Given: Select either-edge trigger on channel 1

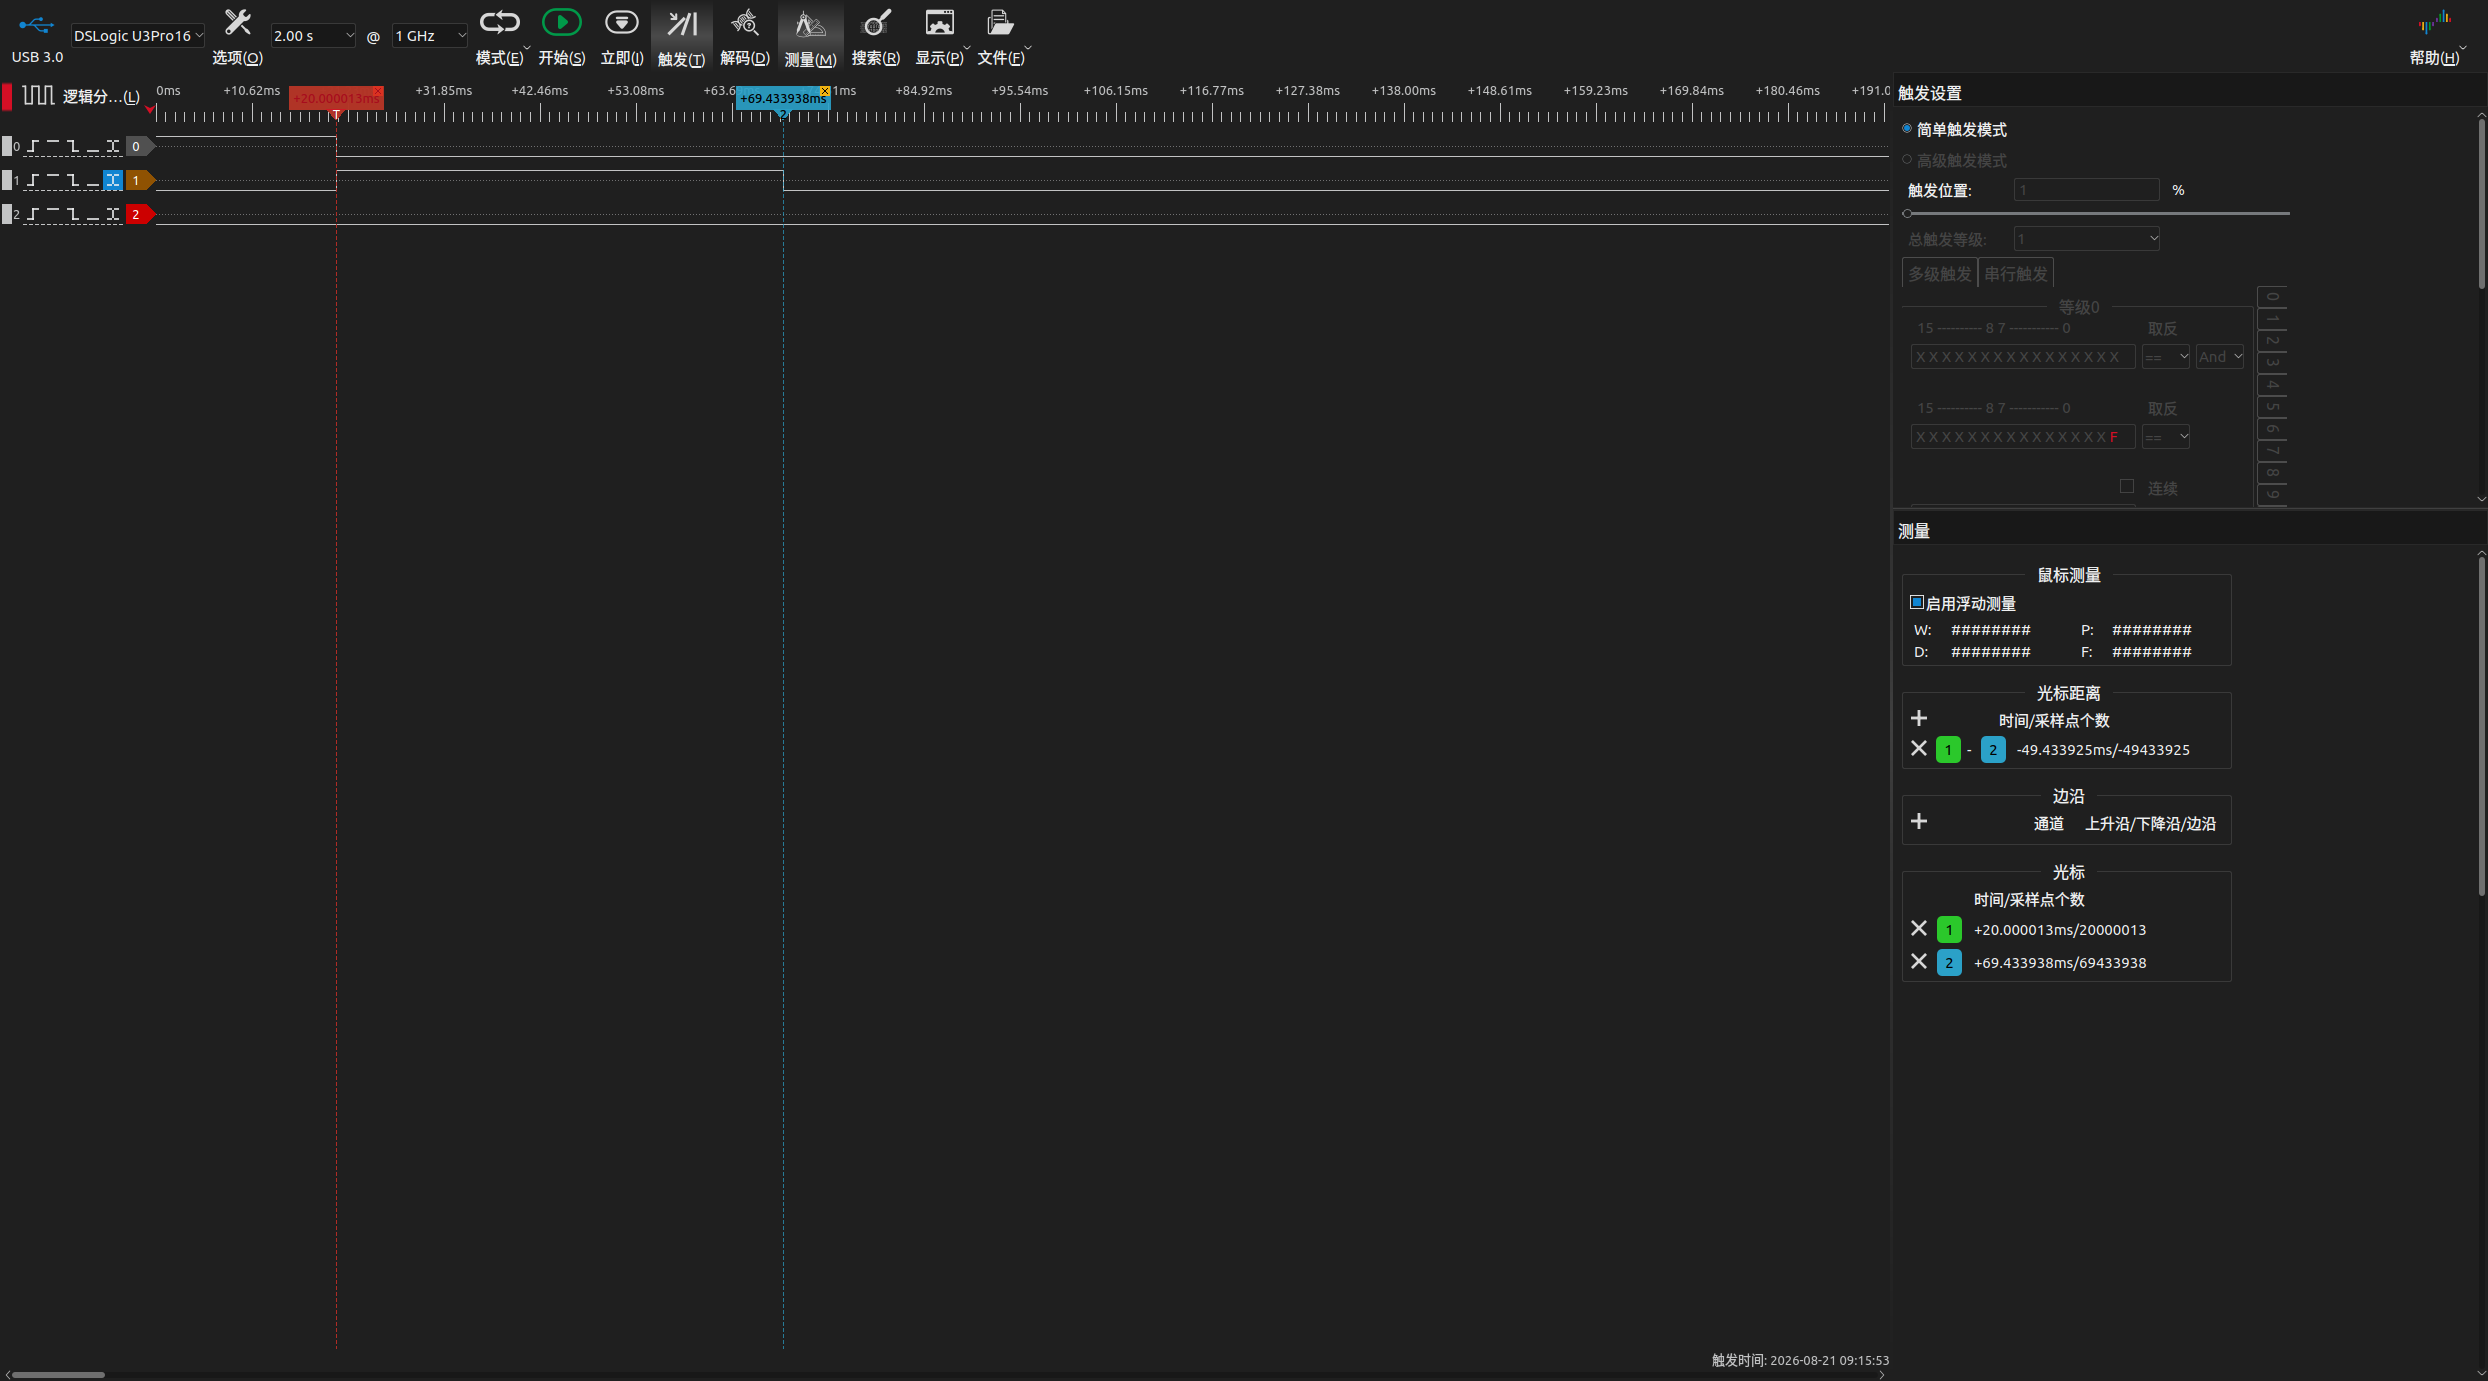Looking at the screenshot, I should [113, 180].
